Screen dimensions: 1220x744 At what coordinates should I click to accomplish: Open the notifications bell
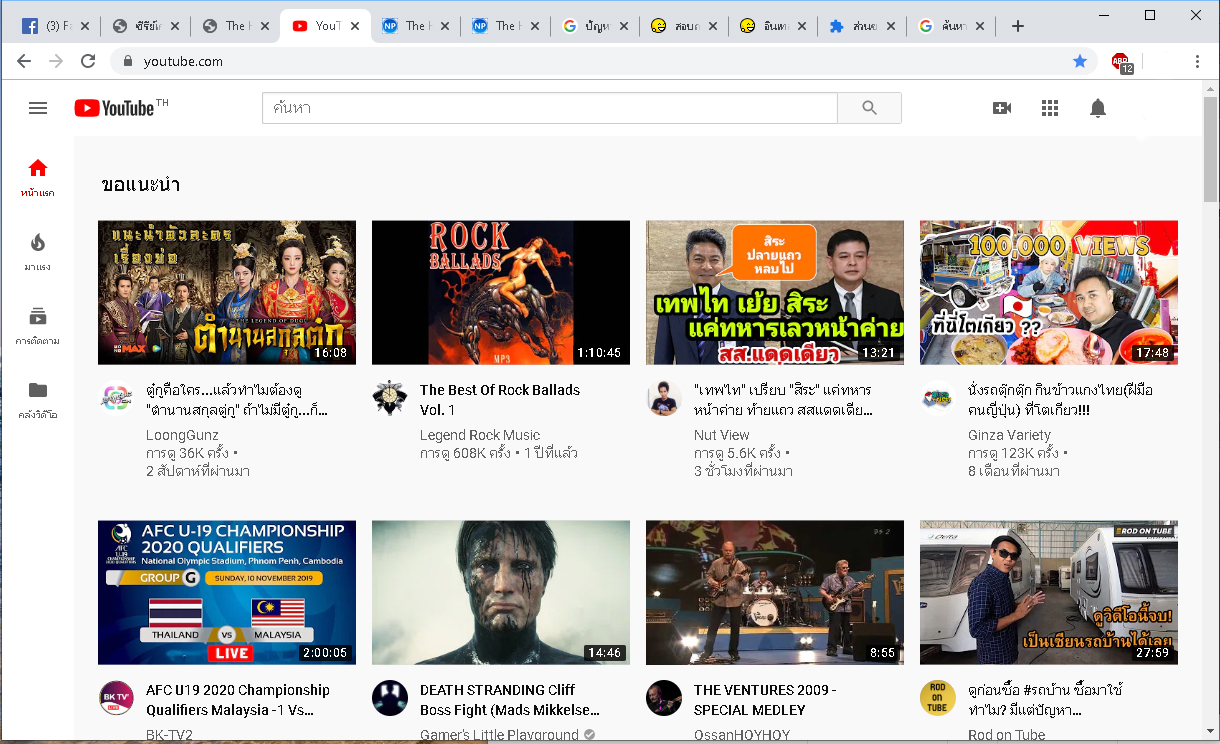(1098, 108)
